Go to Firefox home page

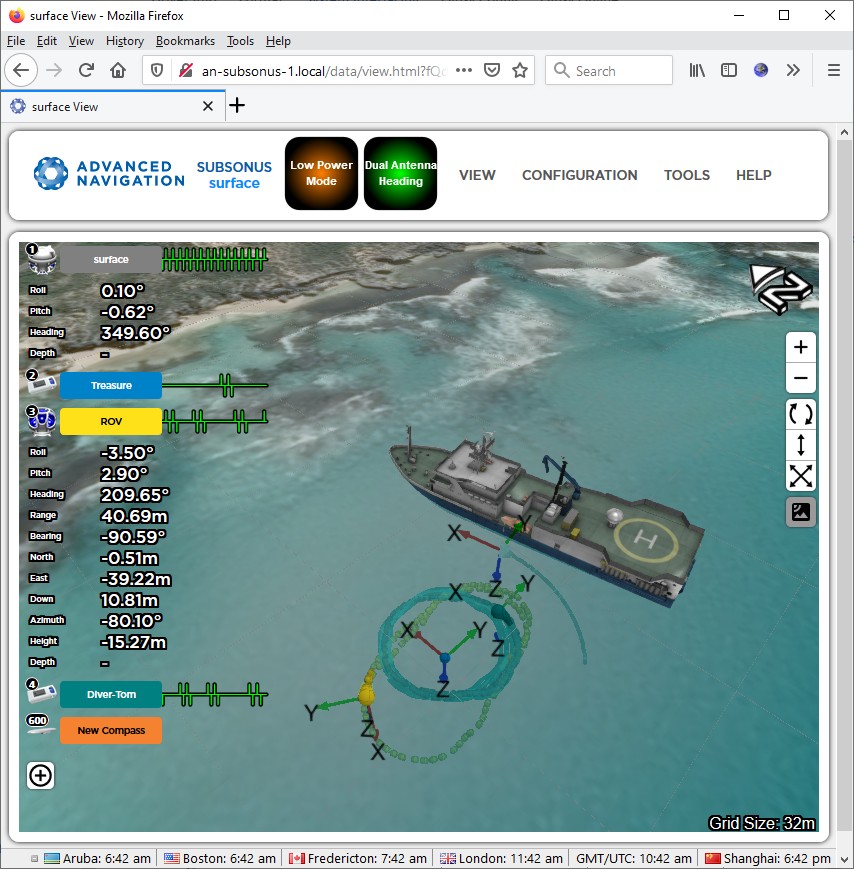tap(118, 70)
